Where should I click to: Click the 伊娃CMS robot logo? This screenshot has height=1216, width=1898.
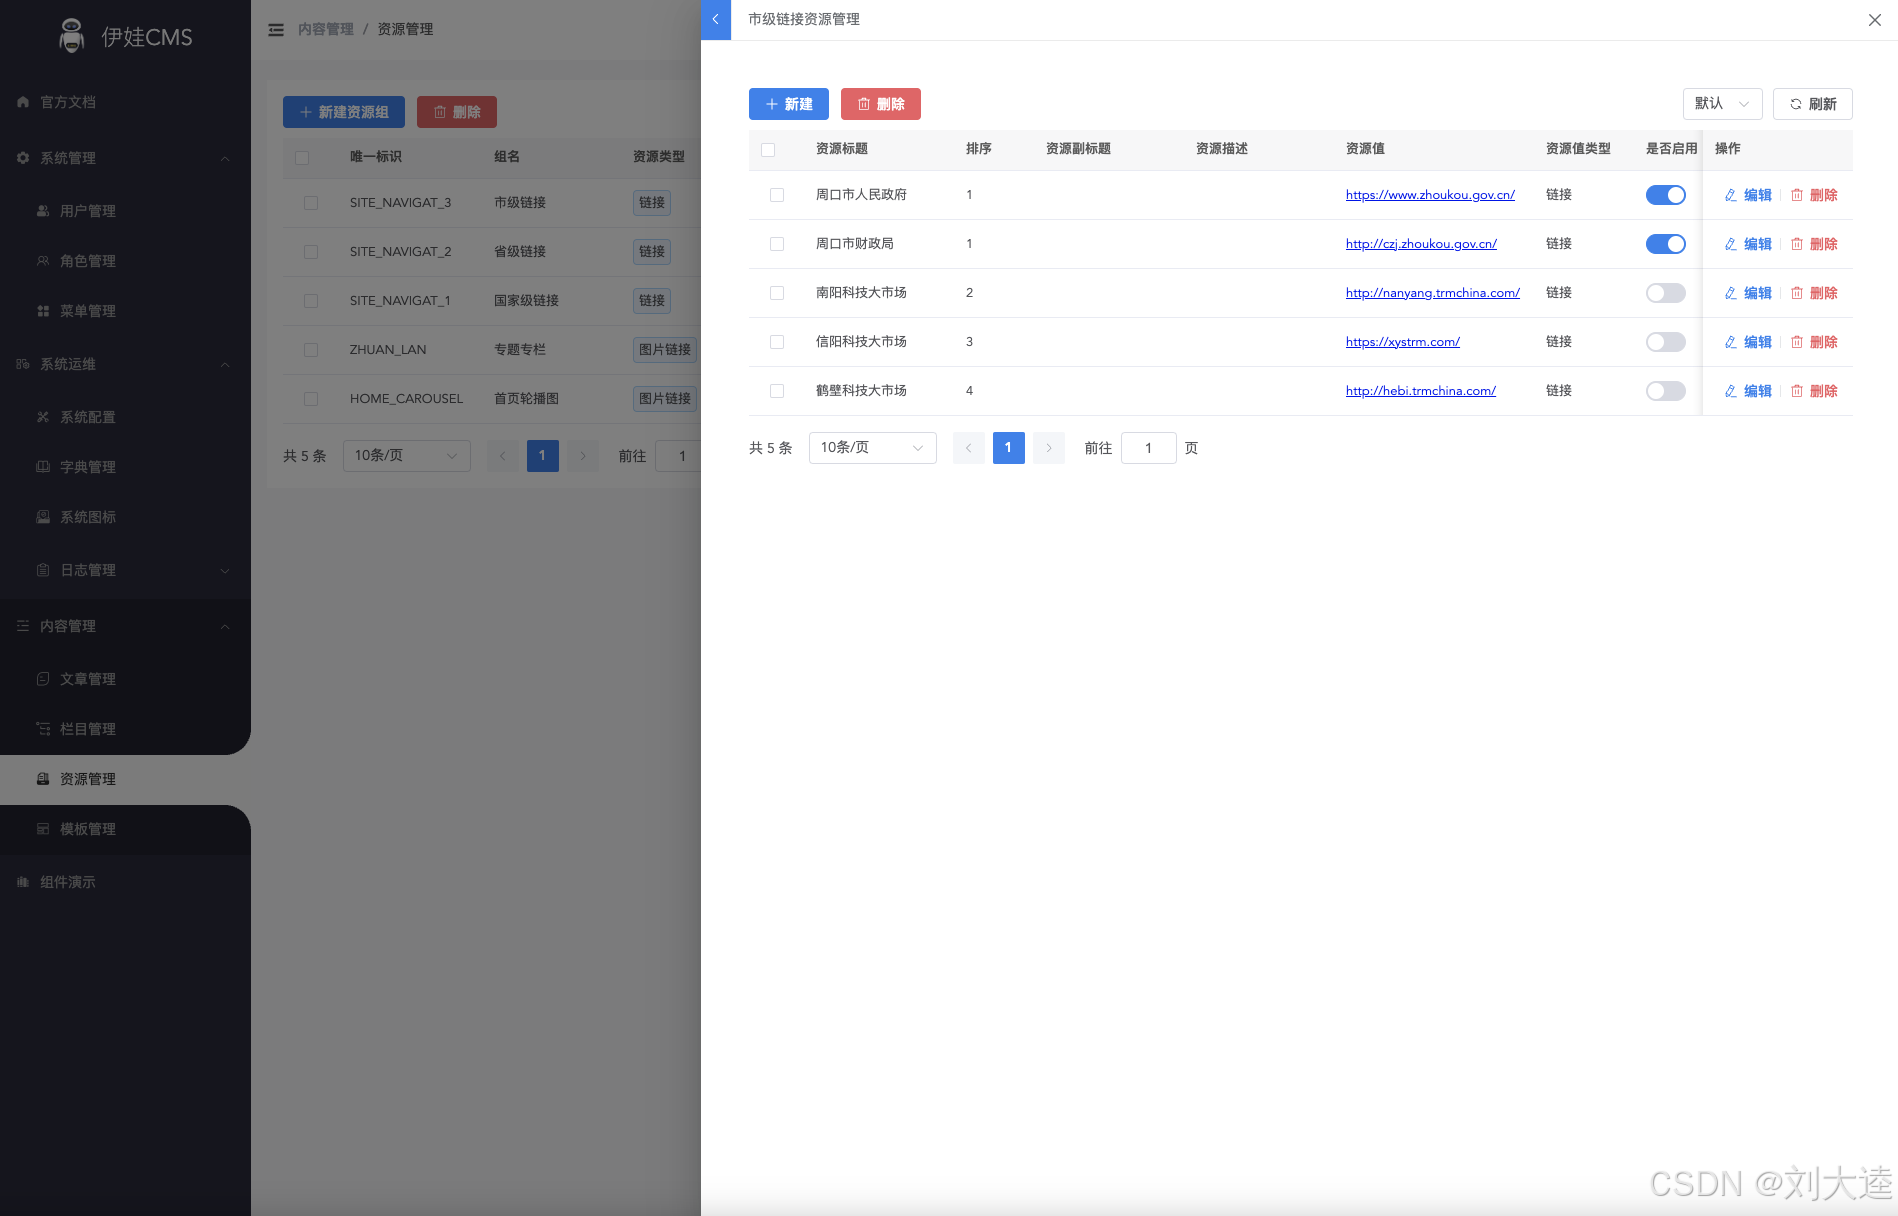71,36
